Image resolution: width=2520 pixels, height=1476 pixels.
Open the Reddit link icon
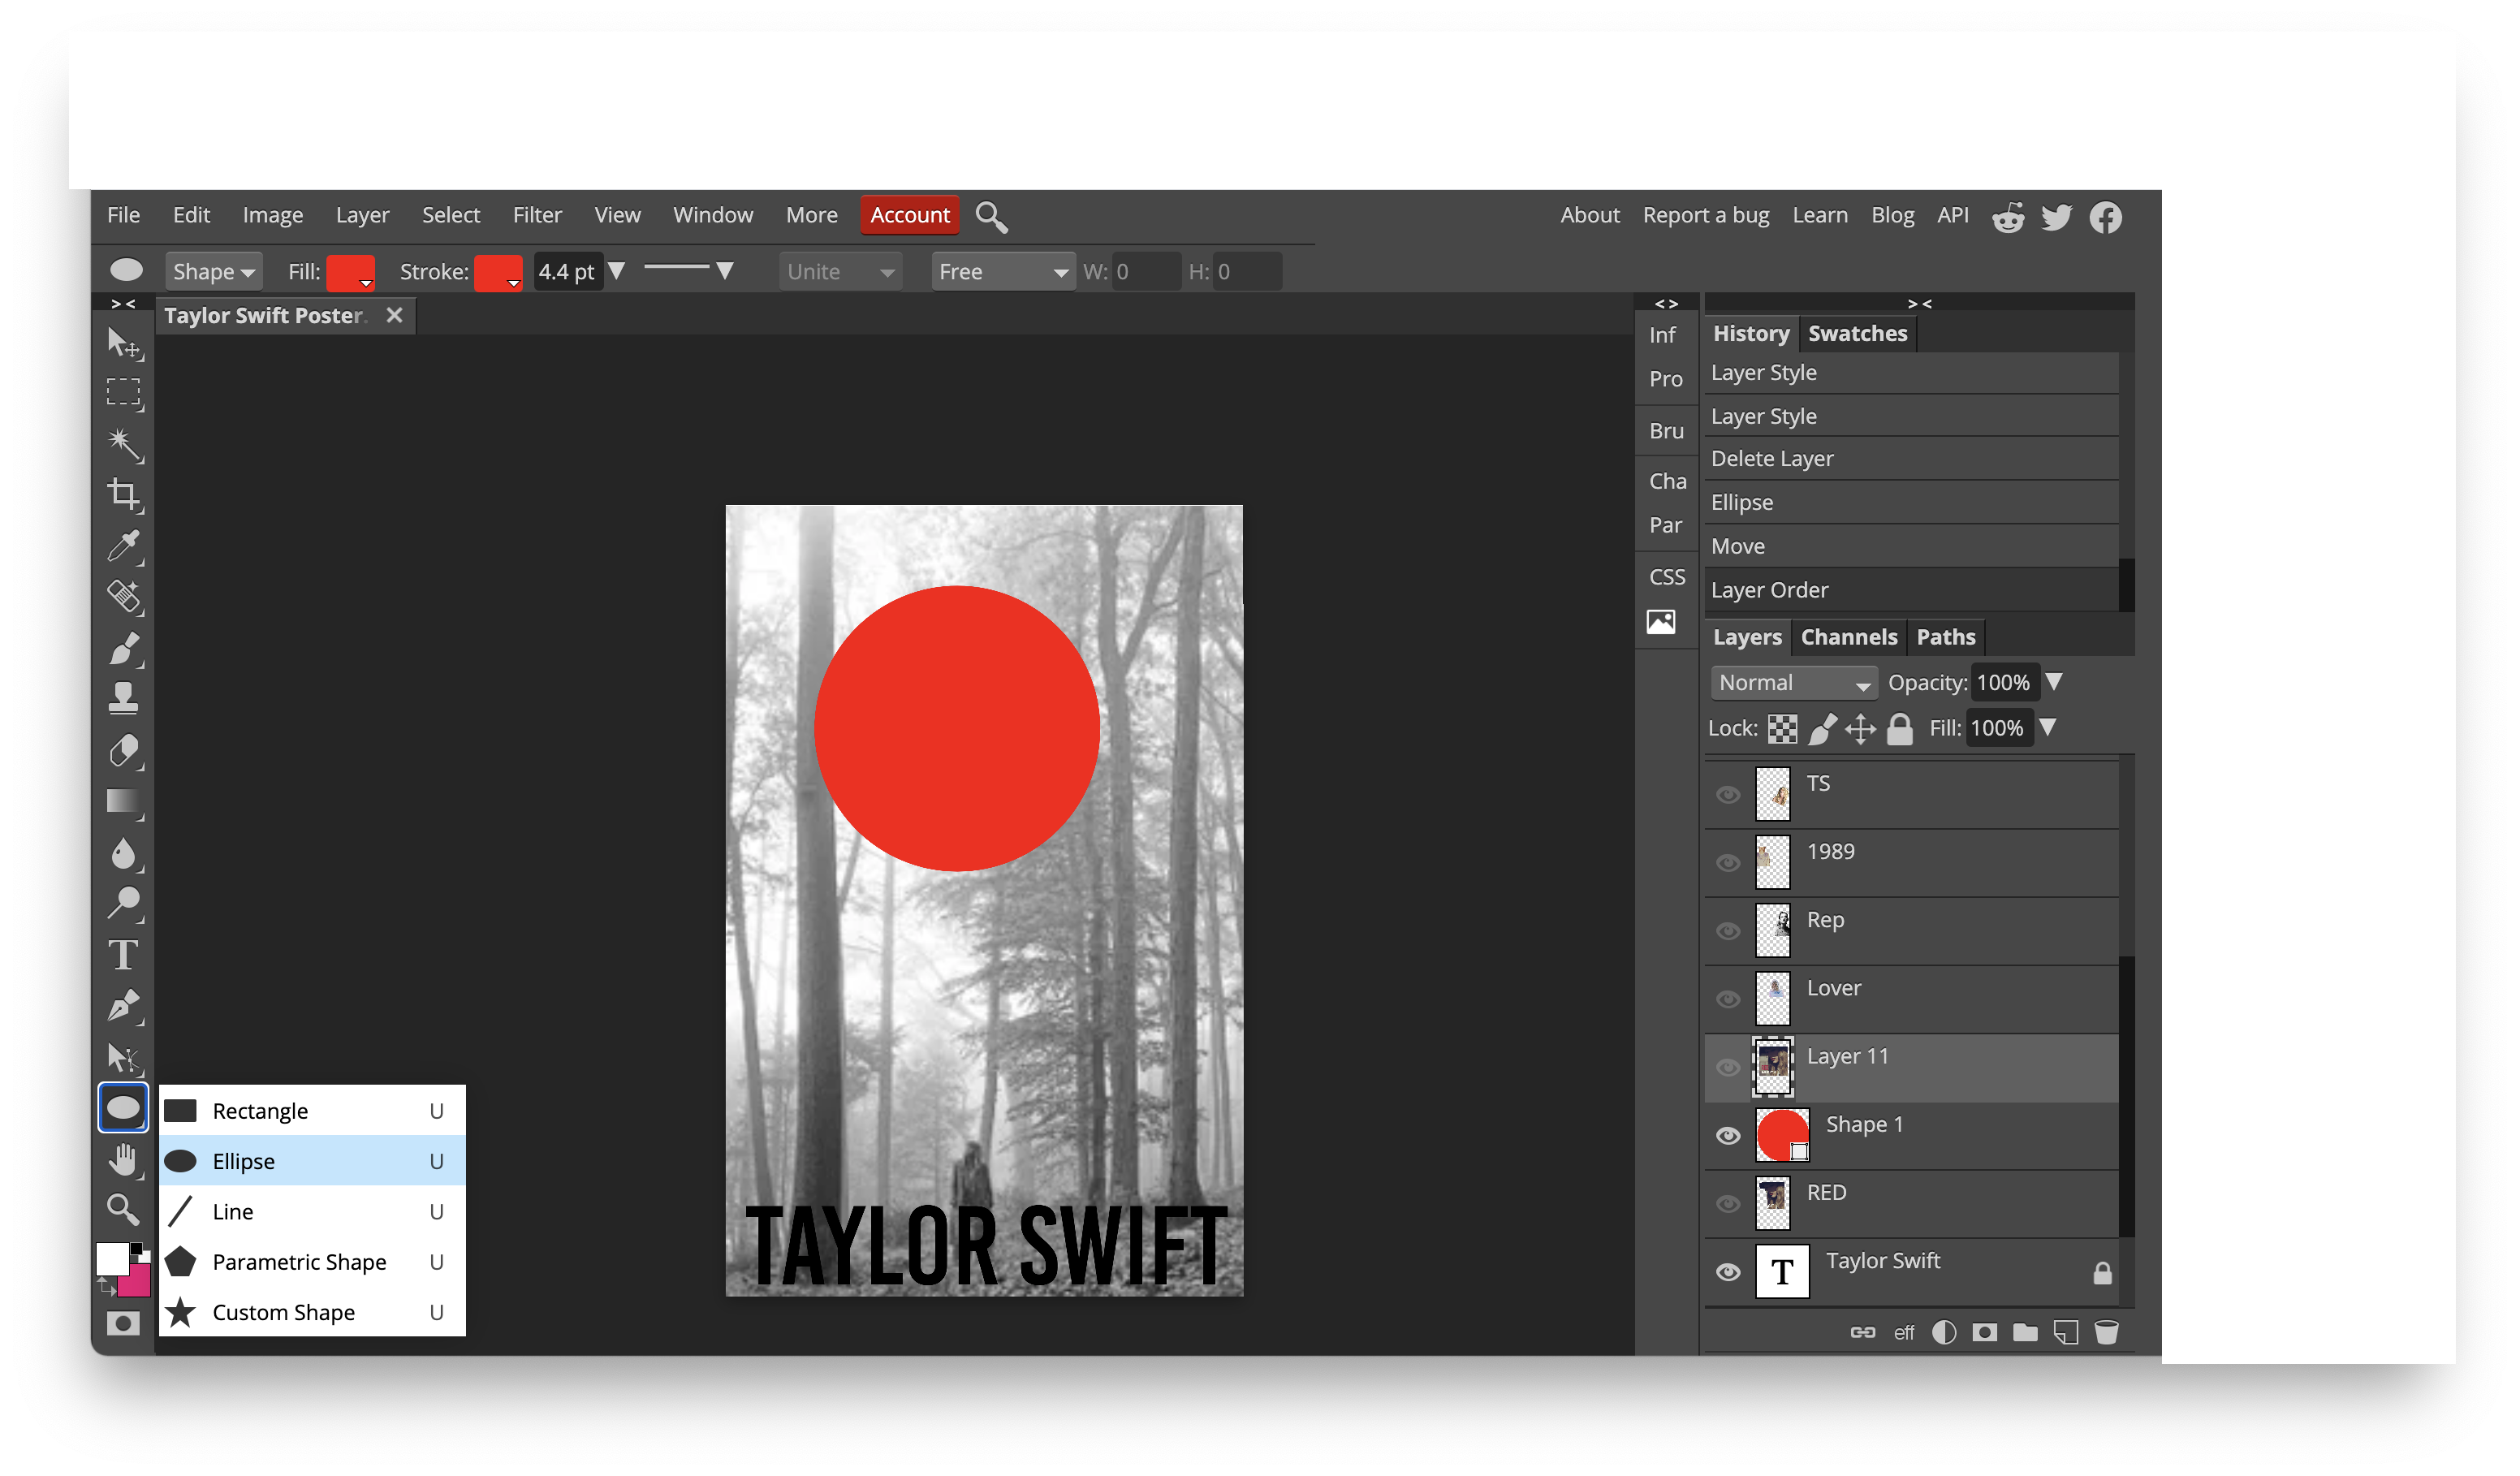tap(2008, 217)
